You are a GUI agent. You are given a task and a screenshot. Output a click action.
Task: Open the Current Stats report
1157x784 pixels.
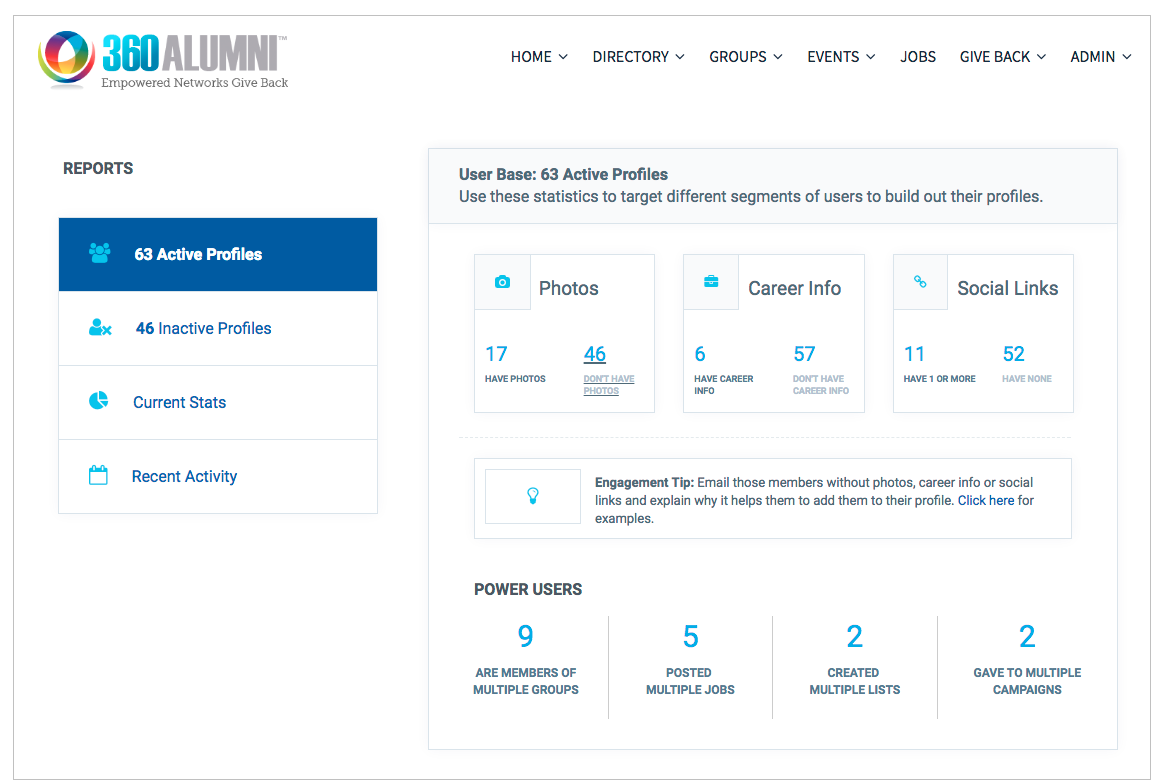[218, 402]
